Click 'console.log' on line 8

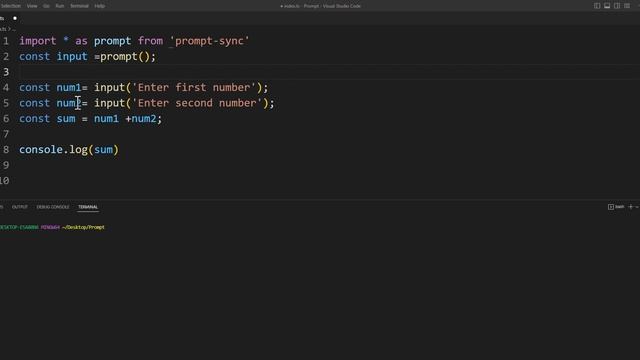[53, 149]
